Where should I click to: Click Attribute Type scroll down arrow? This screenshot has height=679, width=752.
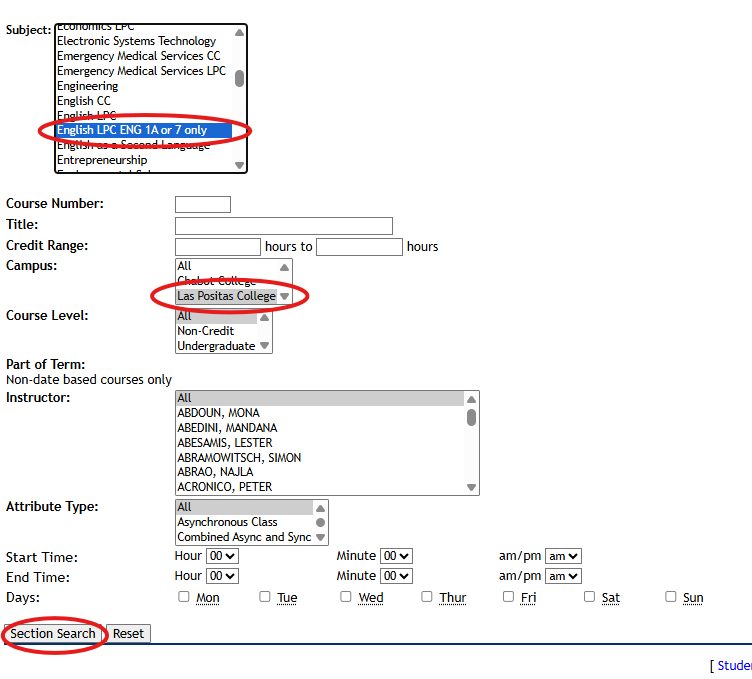320,537
